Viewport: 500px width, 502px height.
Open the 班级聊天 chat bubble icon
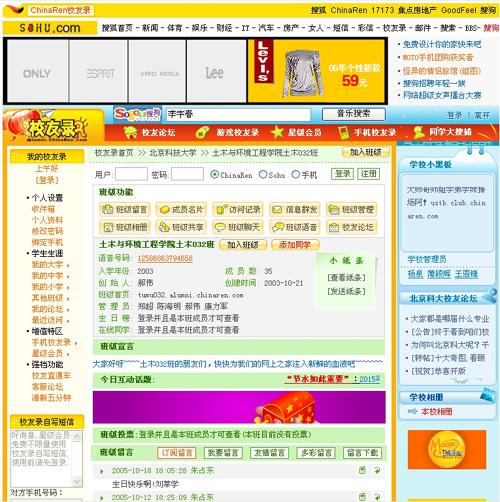pyautogui.click(x=220, y=227)
